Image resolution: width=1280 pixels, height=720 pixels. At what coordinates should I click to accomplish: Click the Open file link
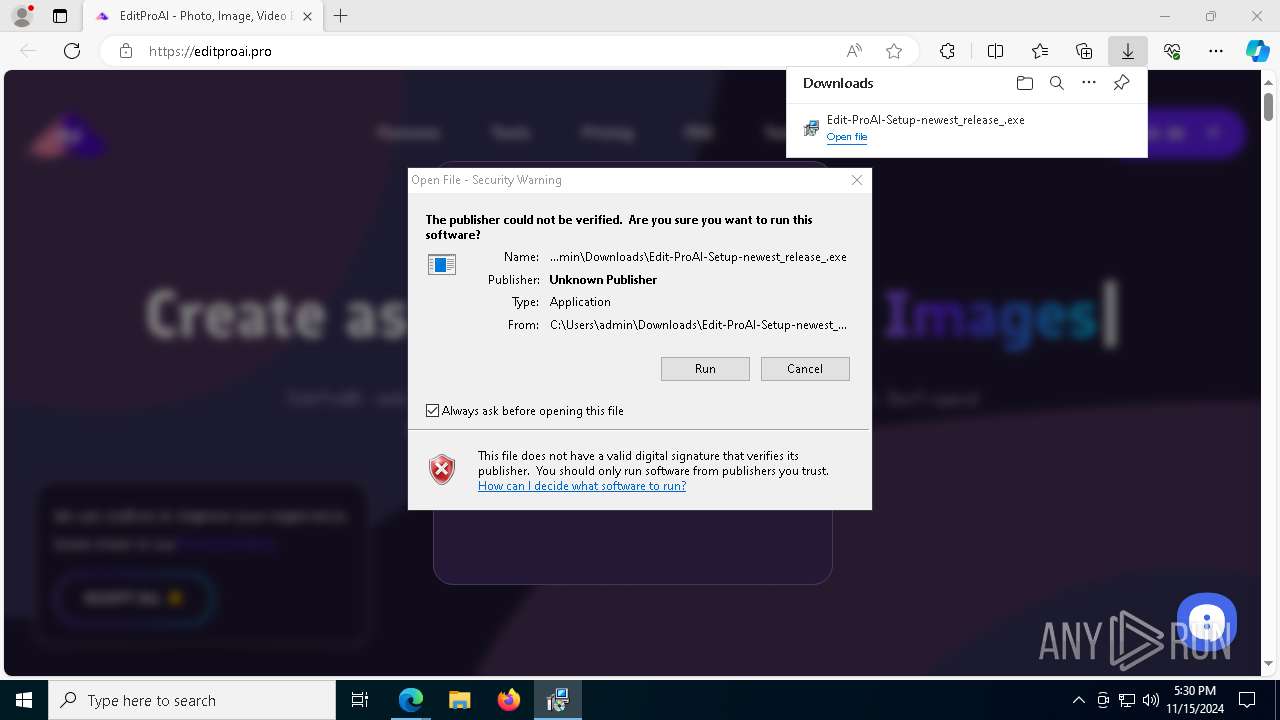[x=847, y=137]
